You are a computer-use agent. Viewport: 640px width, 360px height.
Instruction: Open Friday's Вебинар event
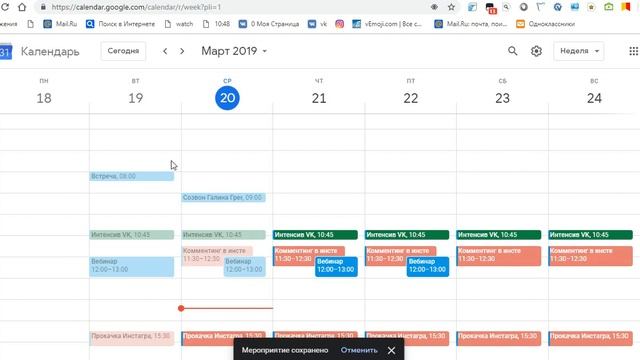[428, 267]
